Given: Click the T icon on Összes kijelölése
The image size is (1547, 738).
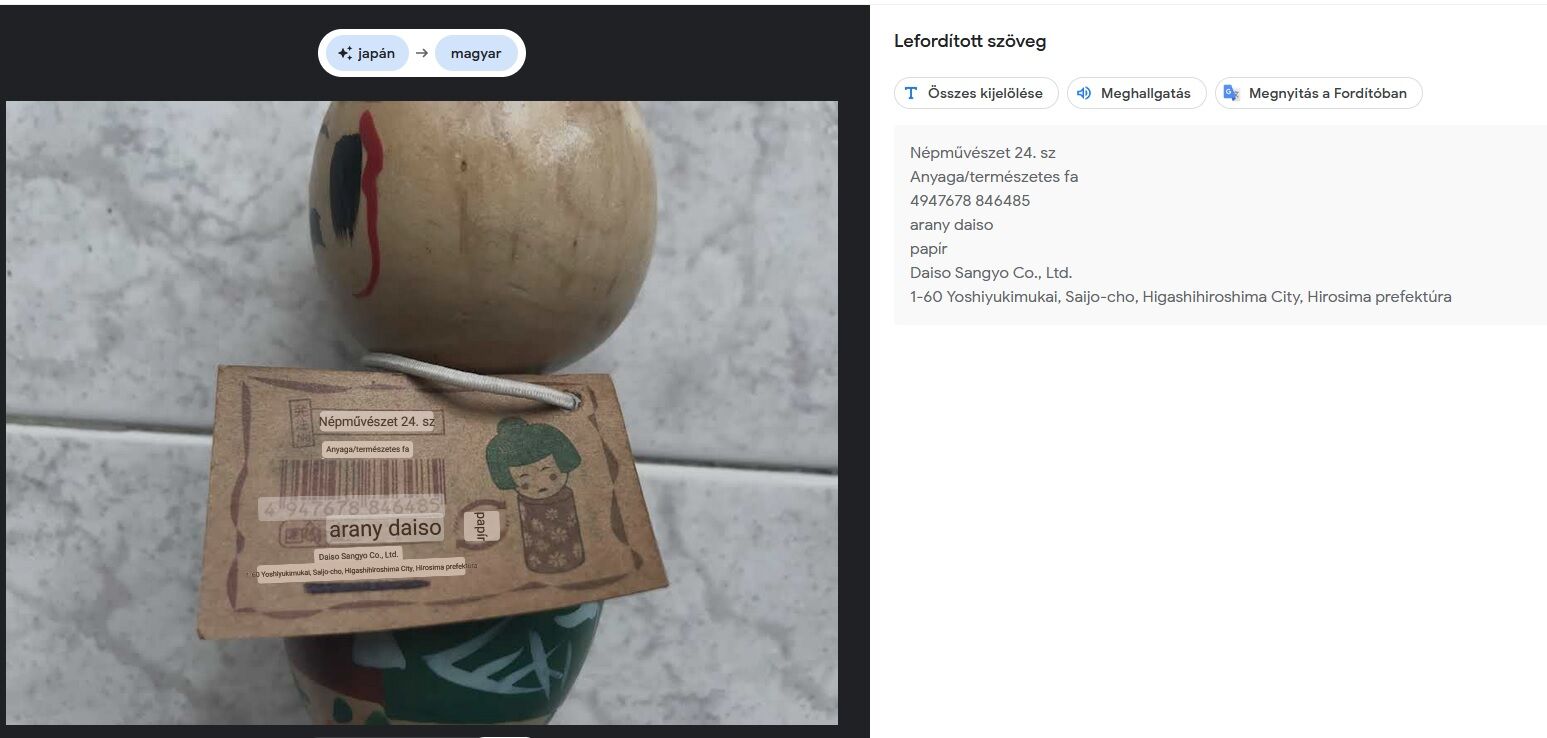Looking at the screenshot, I should tap(911, 93).
